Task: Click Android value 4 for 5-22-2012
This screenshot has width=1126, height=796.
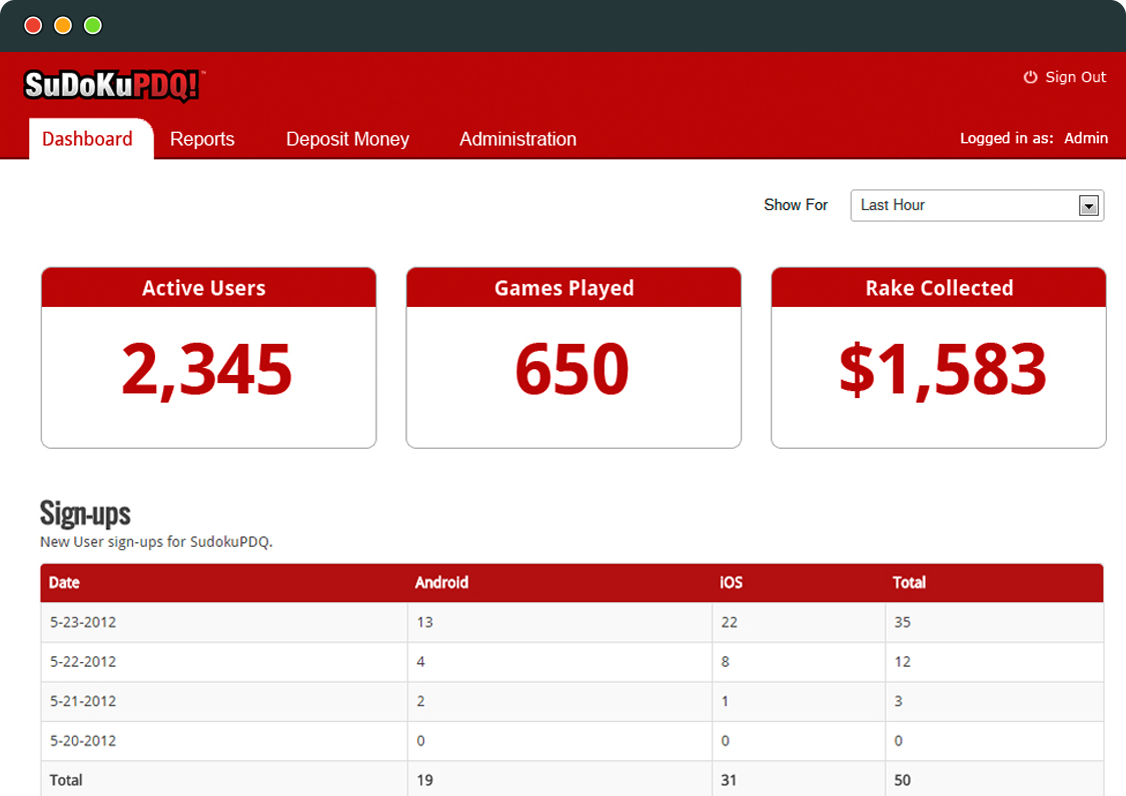Action: [421, 662]
